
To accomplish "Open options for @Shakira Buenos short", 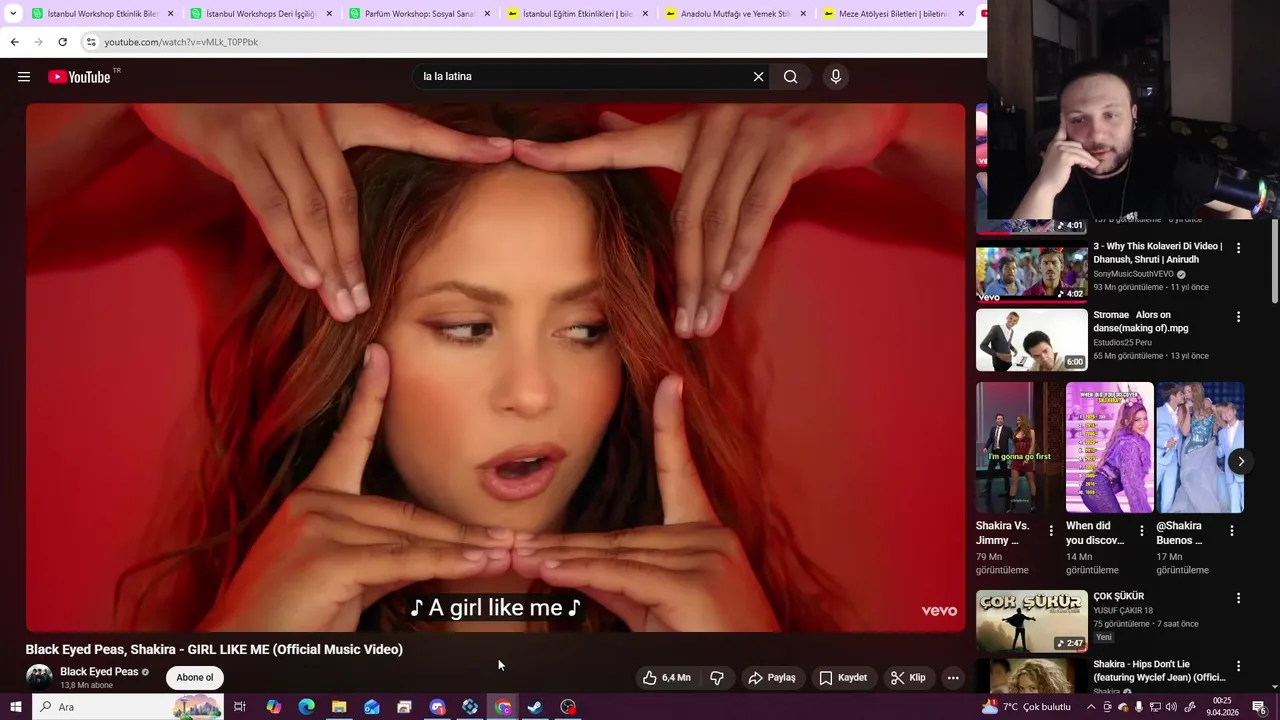I will coord(1232,531).
